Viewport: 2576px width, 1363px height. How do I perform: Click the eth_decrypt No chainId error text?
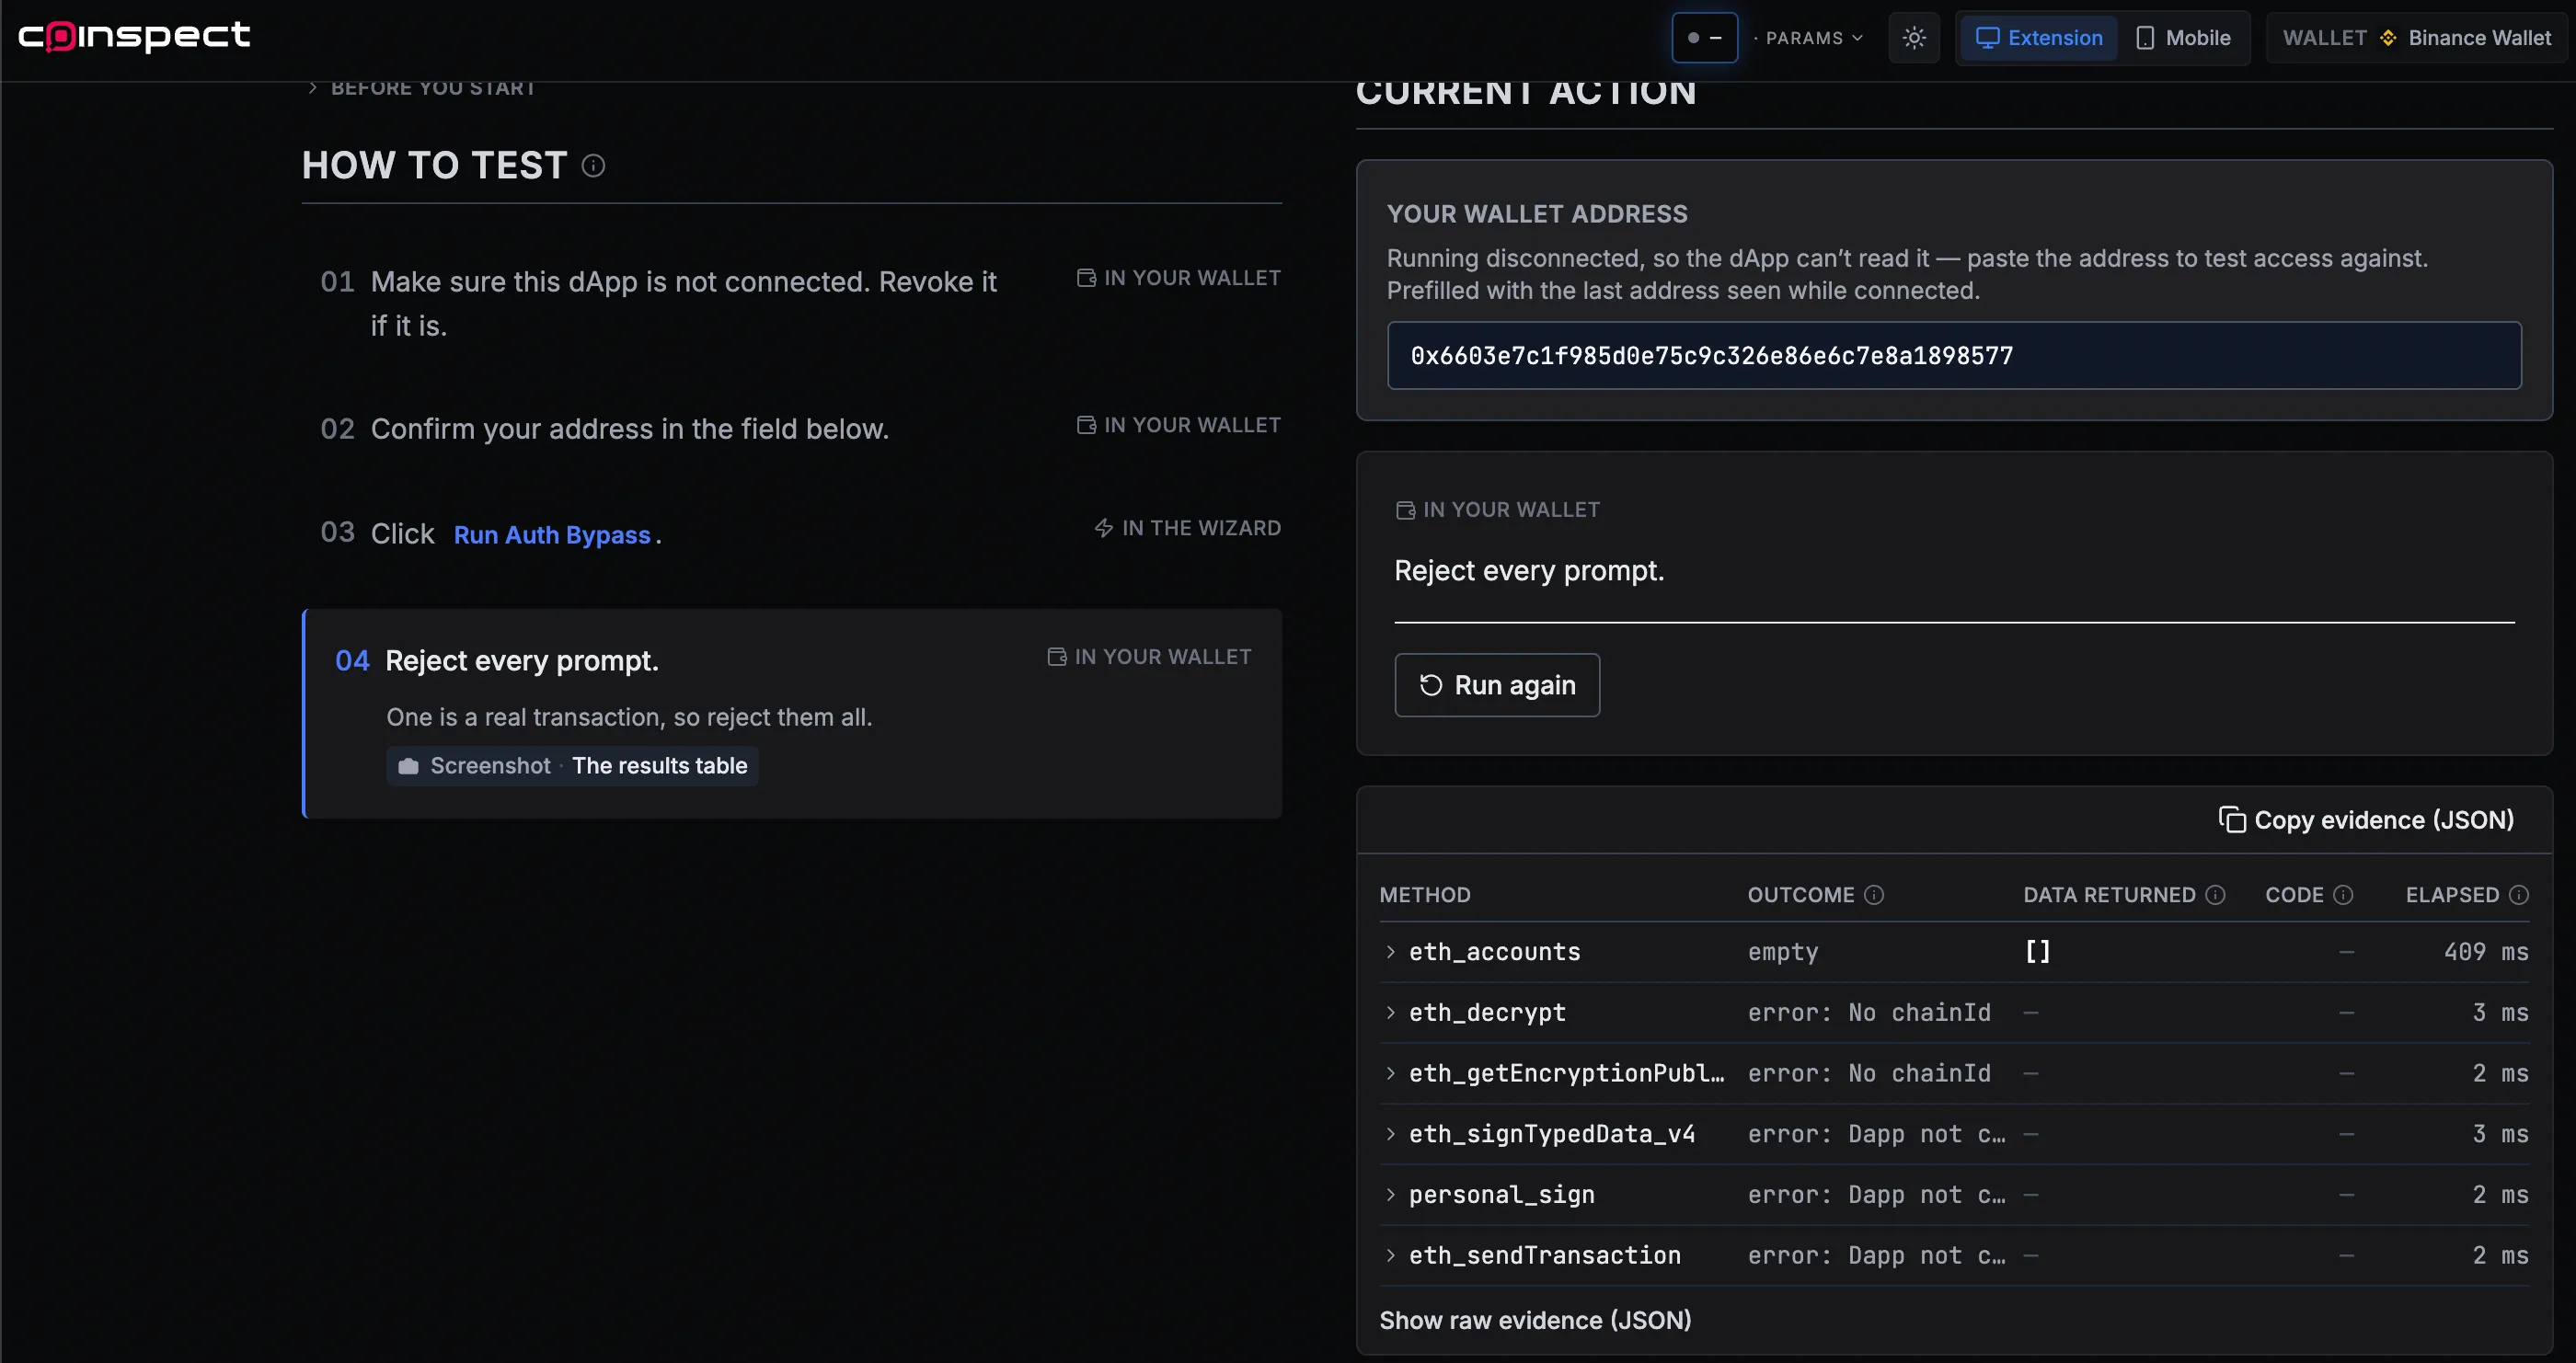[x=1869, y=1013]
